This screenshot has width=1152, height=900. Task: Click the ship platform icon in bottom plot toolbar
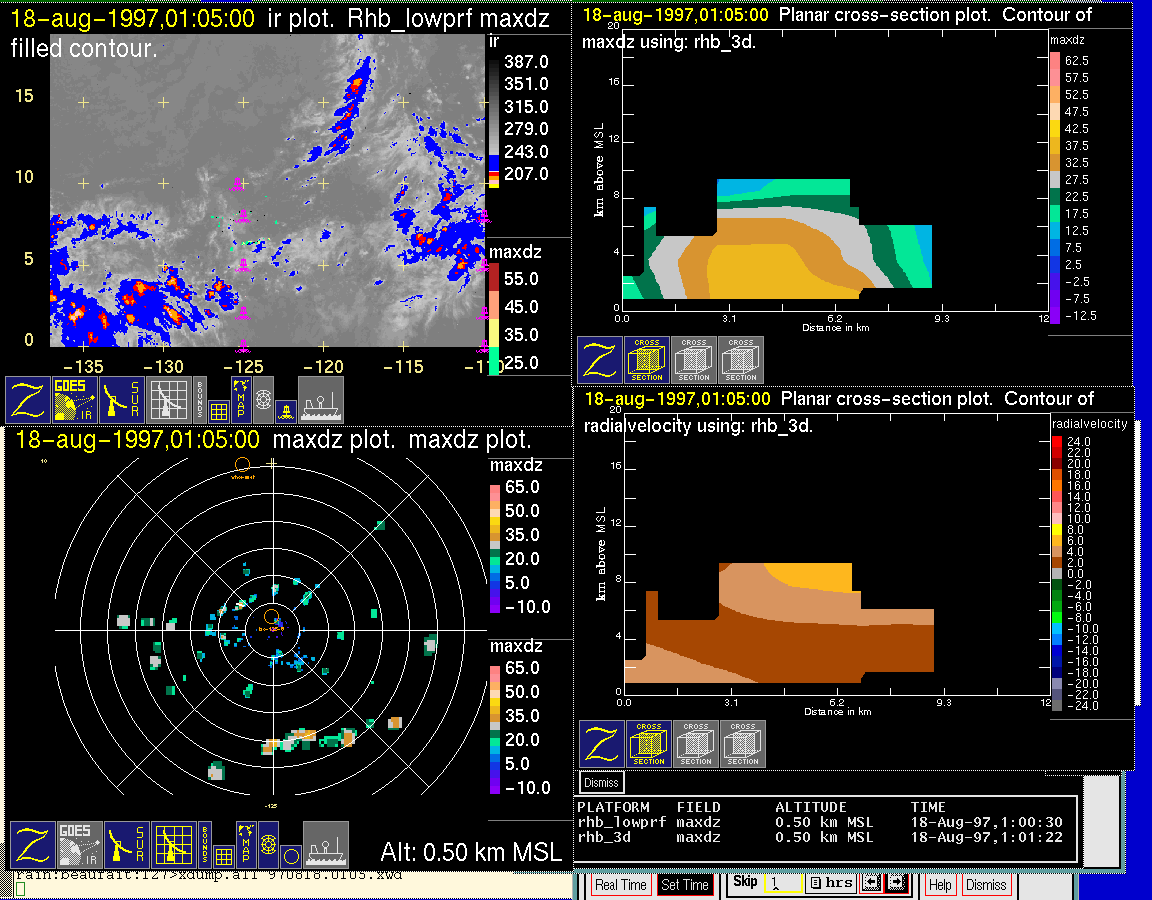[326, 845]
